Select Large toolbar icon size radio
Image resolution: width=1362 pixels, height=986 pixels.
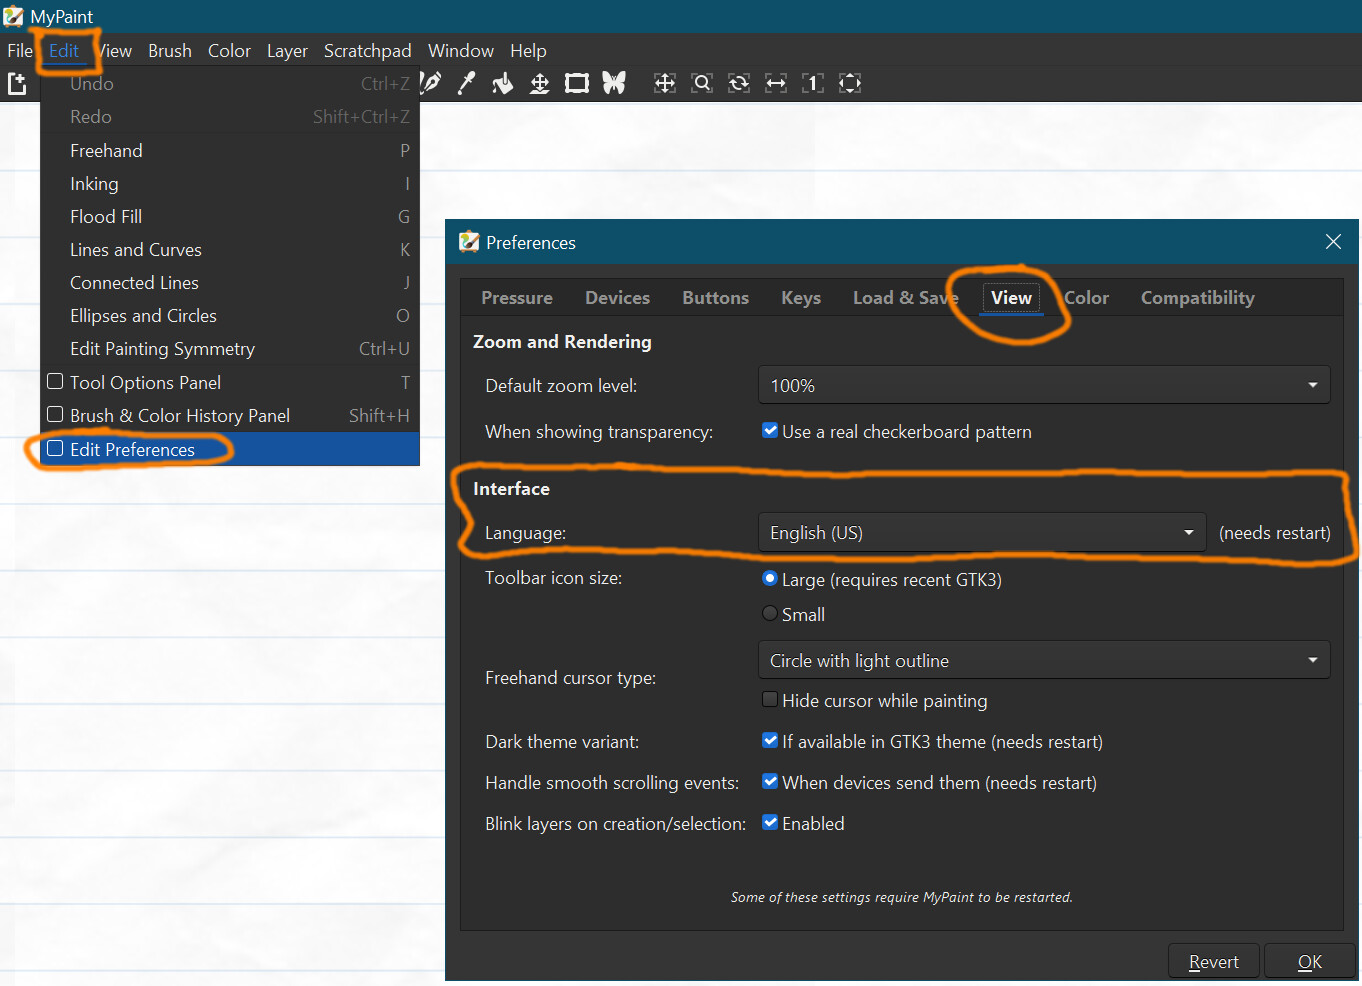(770, 578)
